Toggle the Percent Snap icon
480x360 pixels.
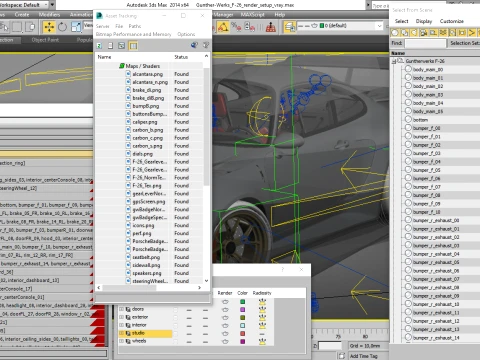(x=236, y=27)
